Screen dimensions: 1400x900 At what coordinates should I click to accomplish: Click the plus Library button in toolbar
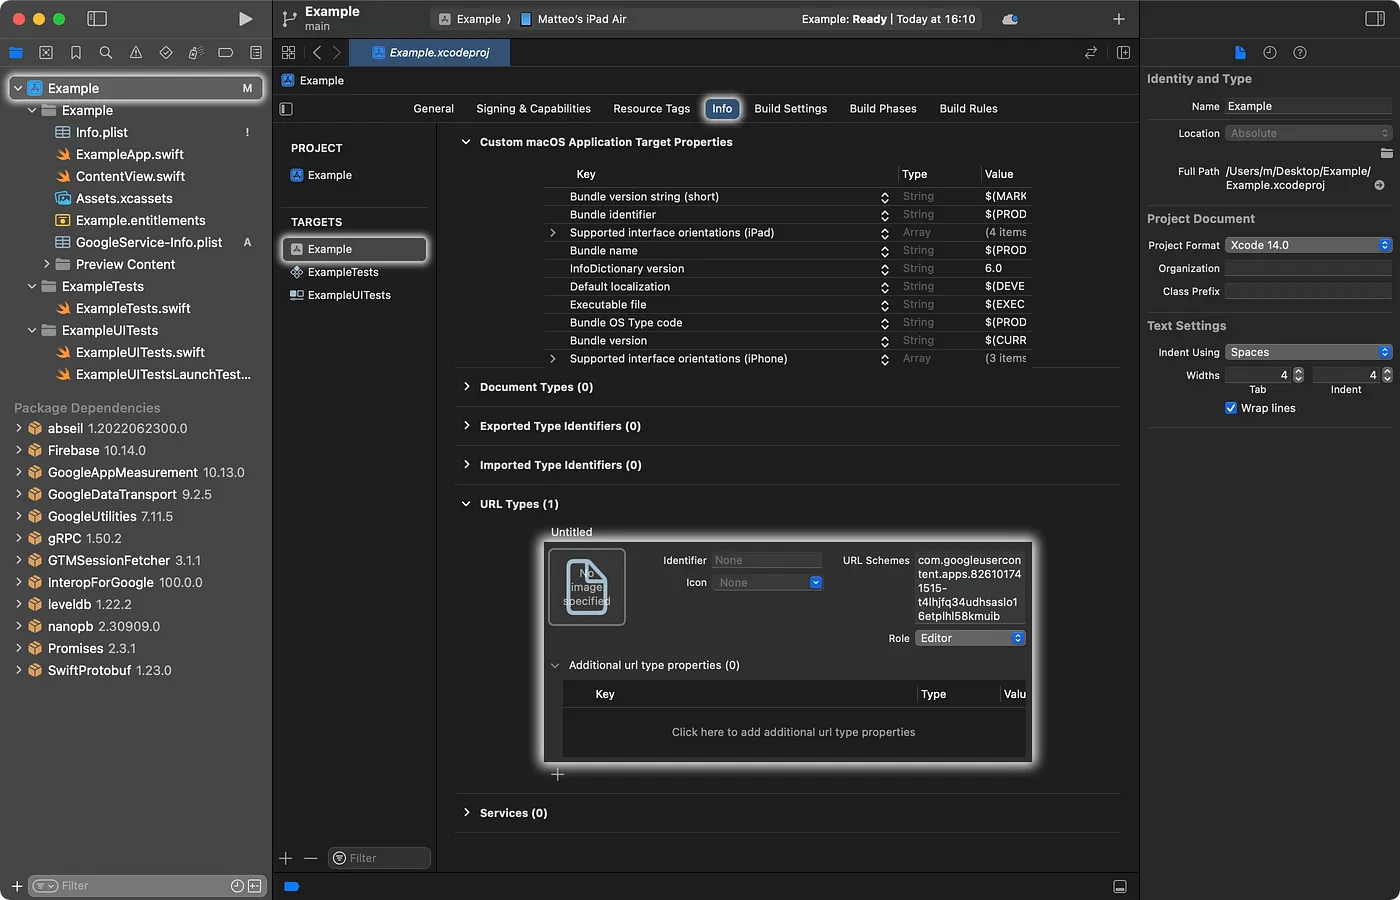point(1119,19)
